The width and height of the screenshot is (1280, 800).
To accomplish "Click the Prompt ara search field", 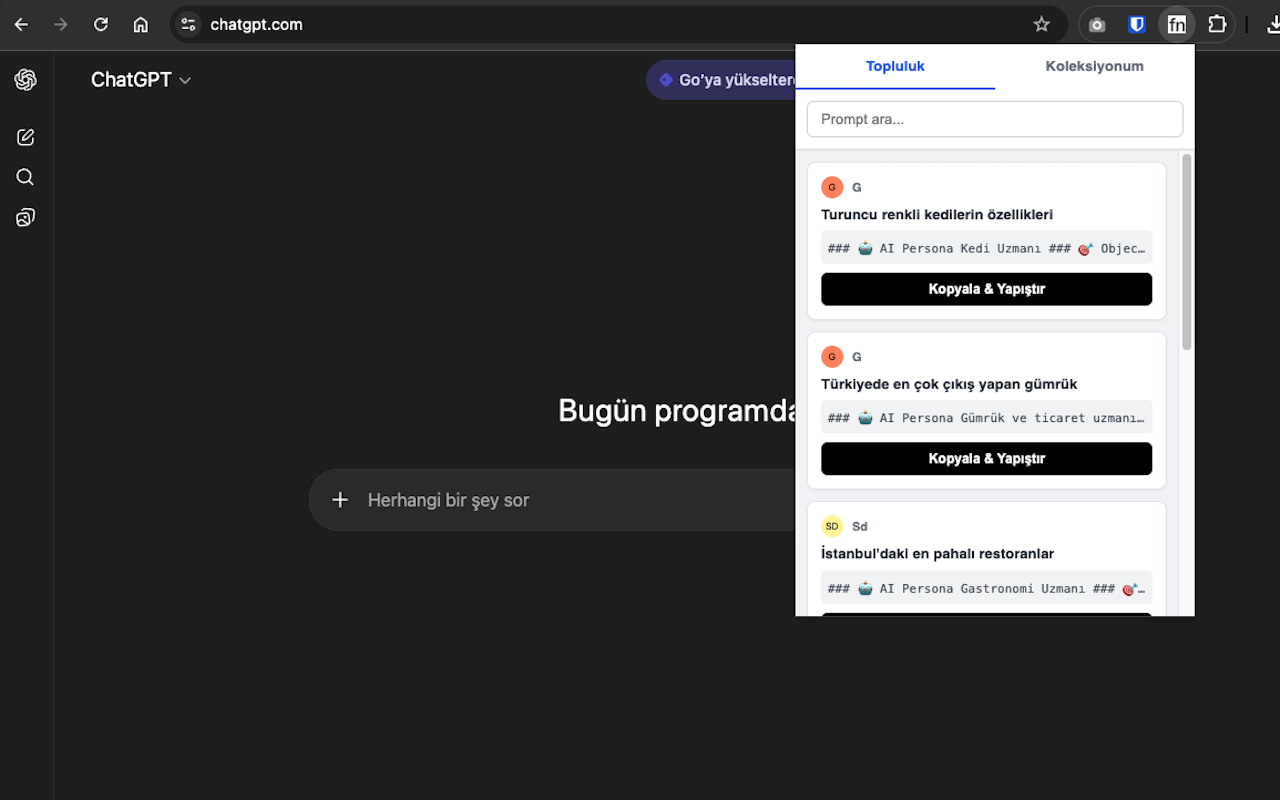I will pos(995,119).
